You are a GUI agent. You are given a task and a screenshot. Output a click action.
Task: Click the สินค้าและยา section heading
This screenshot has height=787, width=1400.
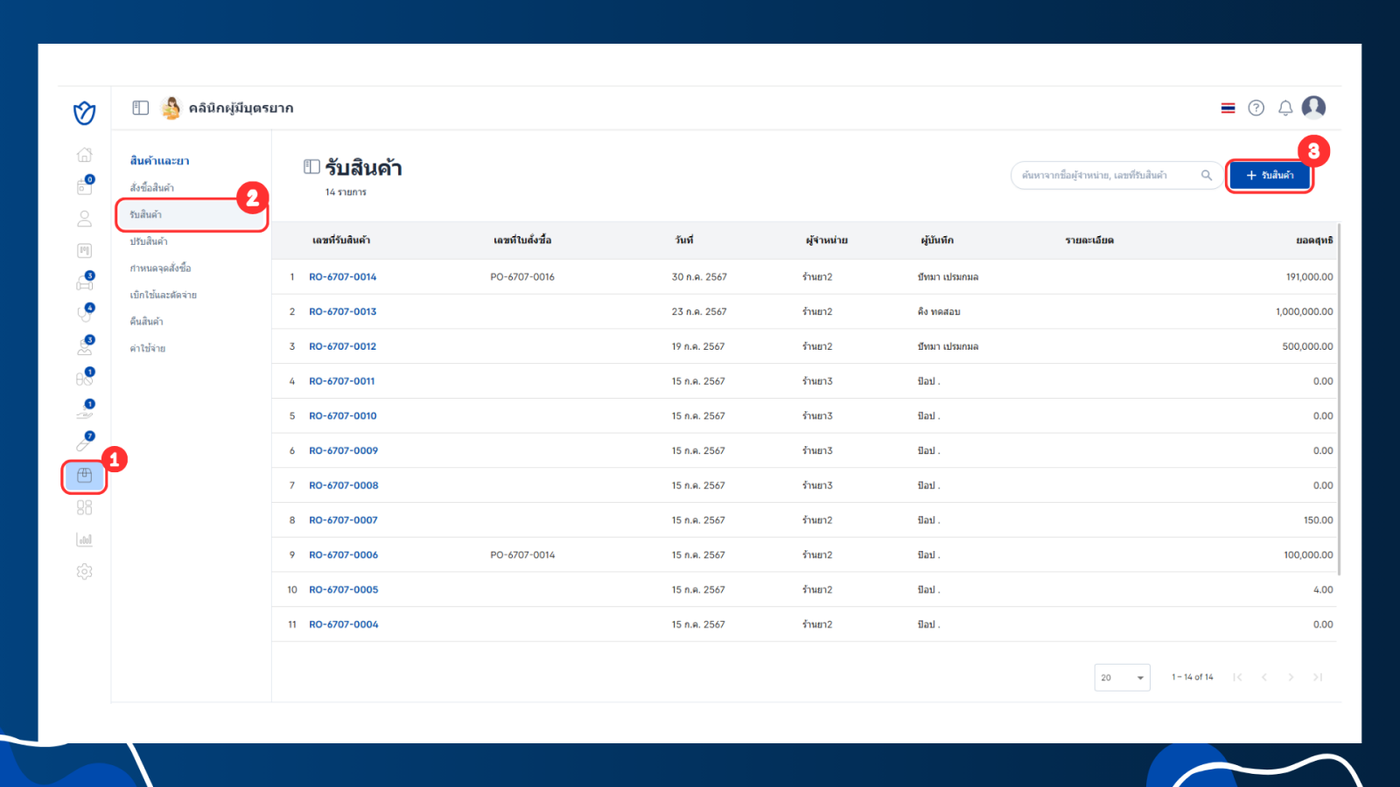pos(159,161)
